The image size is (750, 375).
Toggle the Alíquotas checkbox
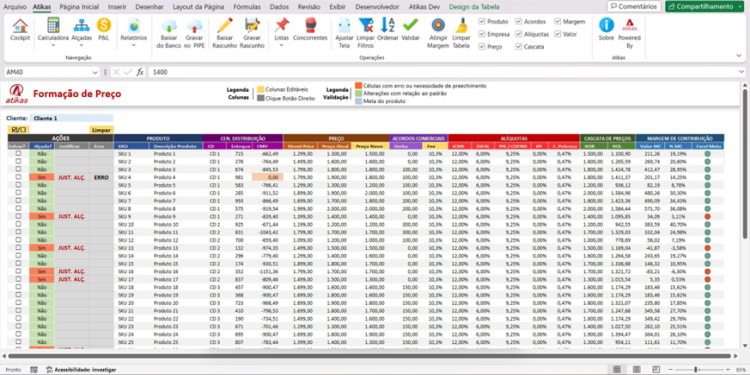pyautogui.click(x=518, y=34)
